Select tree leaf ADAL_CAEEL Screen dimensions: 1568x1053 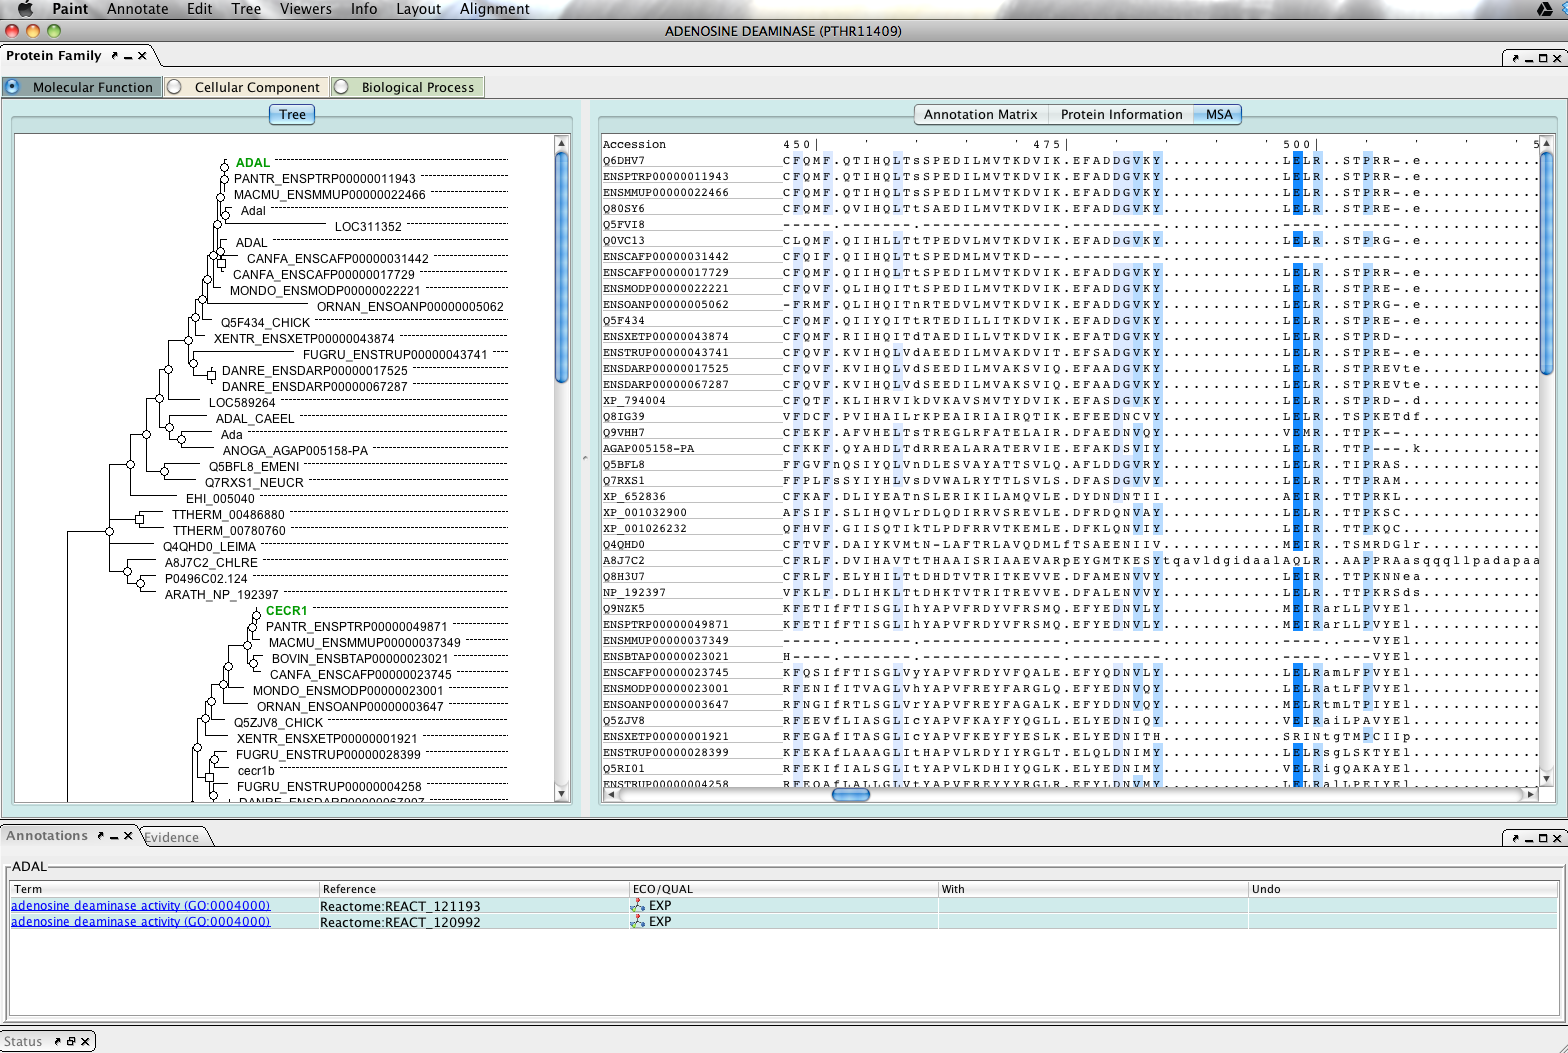pos(255,418)
